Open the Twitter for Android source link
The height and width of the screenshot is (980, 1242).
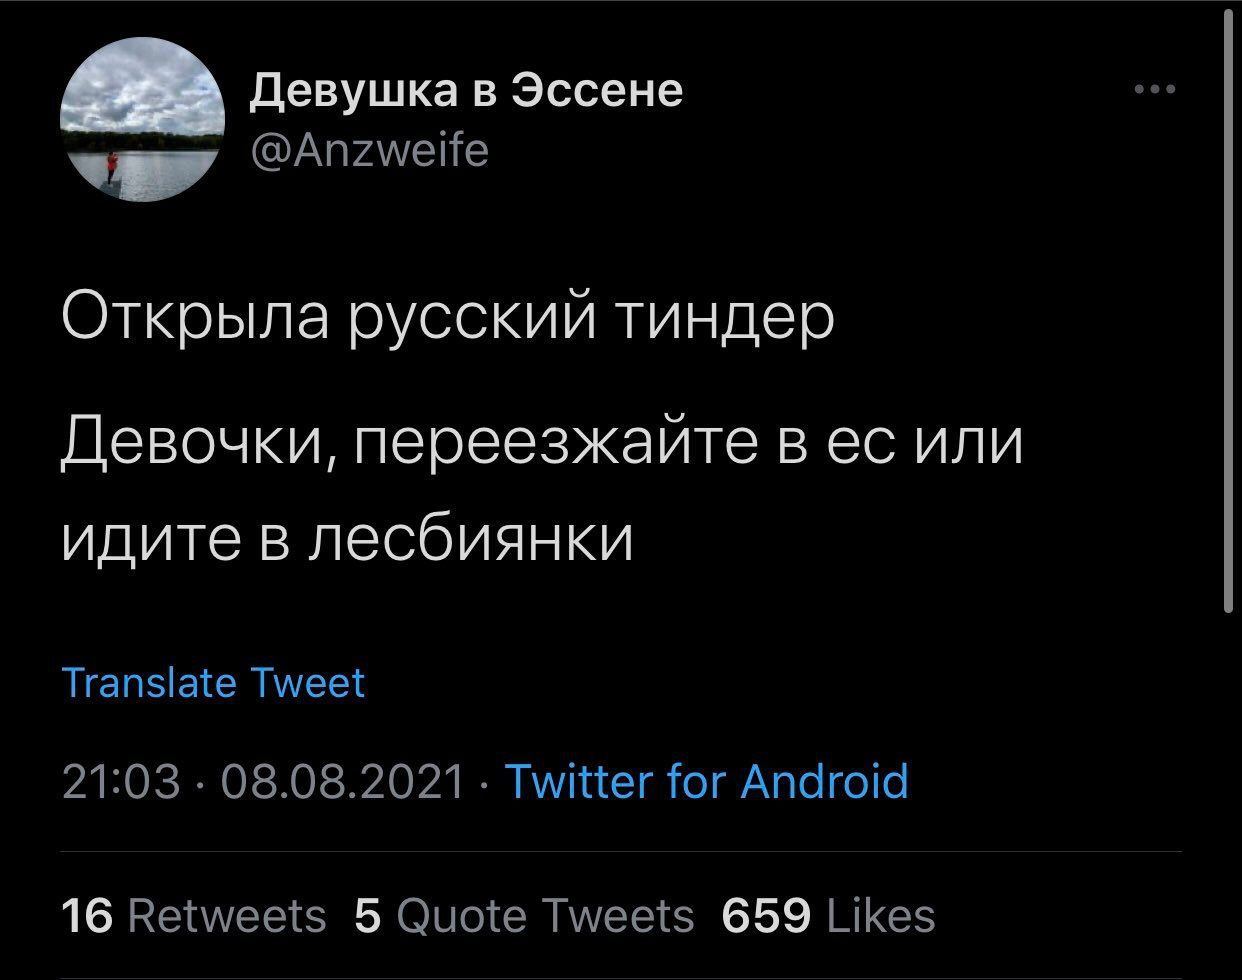point(707,781)
